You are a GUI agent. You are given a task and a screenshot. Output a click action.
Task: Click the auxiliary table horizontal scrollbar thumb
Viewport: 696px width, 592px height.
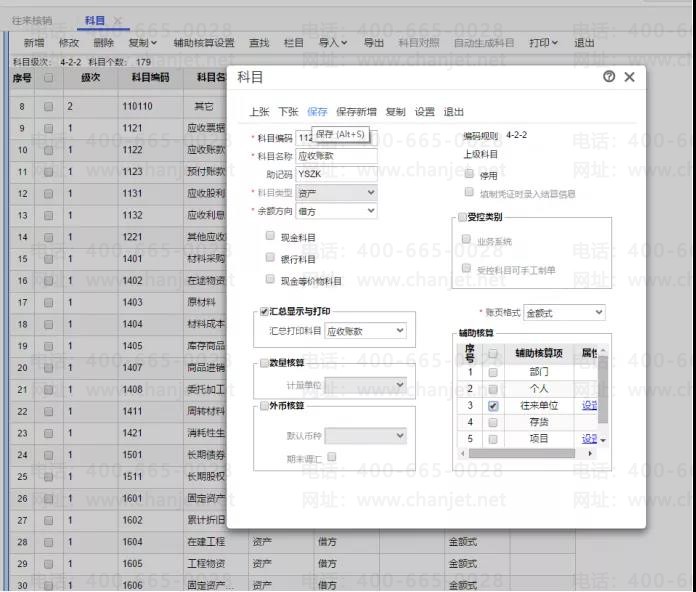(x=522, y=453)
